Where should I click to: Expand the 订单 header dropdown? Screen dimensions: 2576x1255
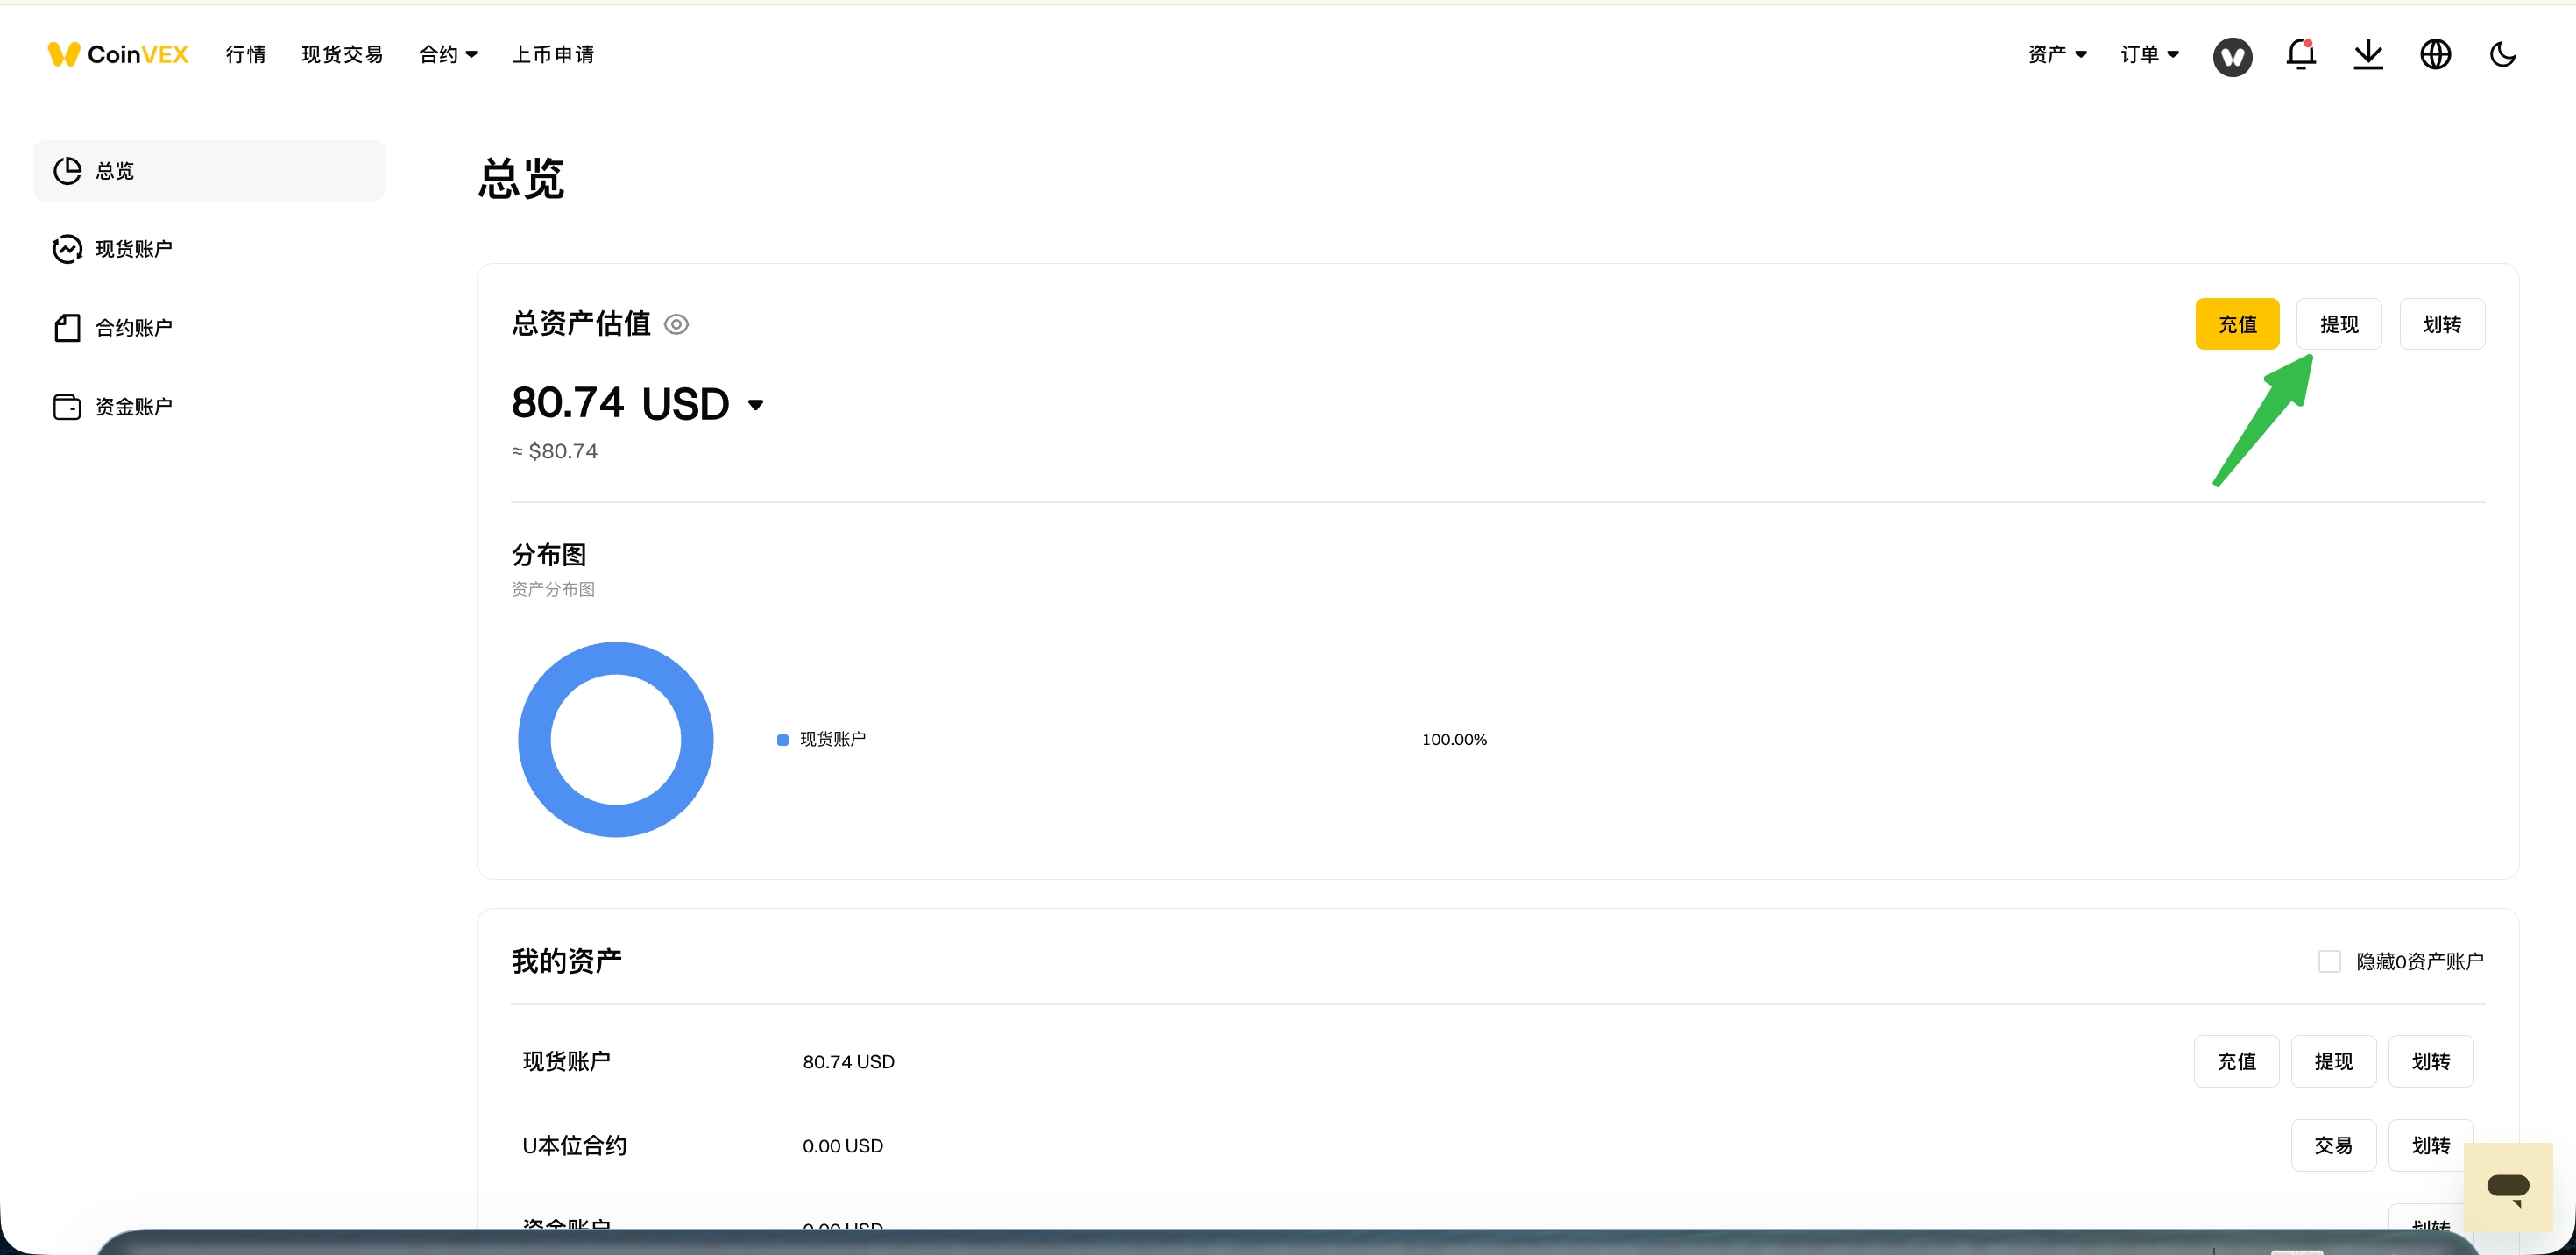2149,54
